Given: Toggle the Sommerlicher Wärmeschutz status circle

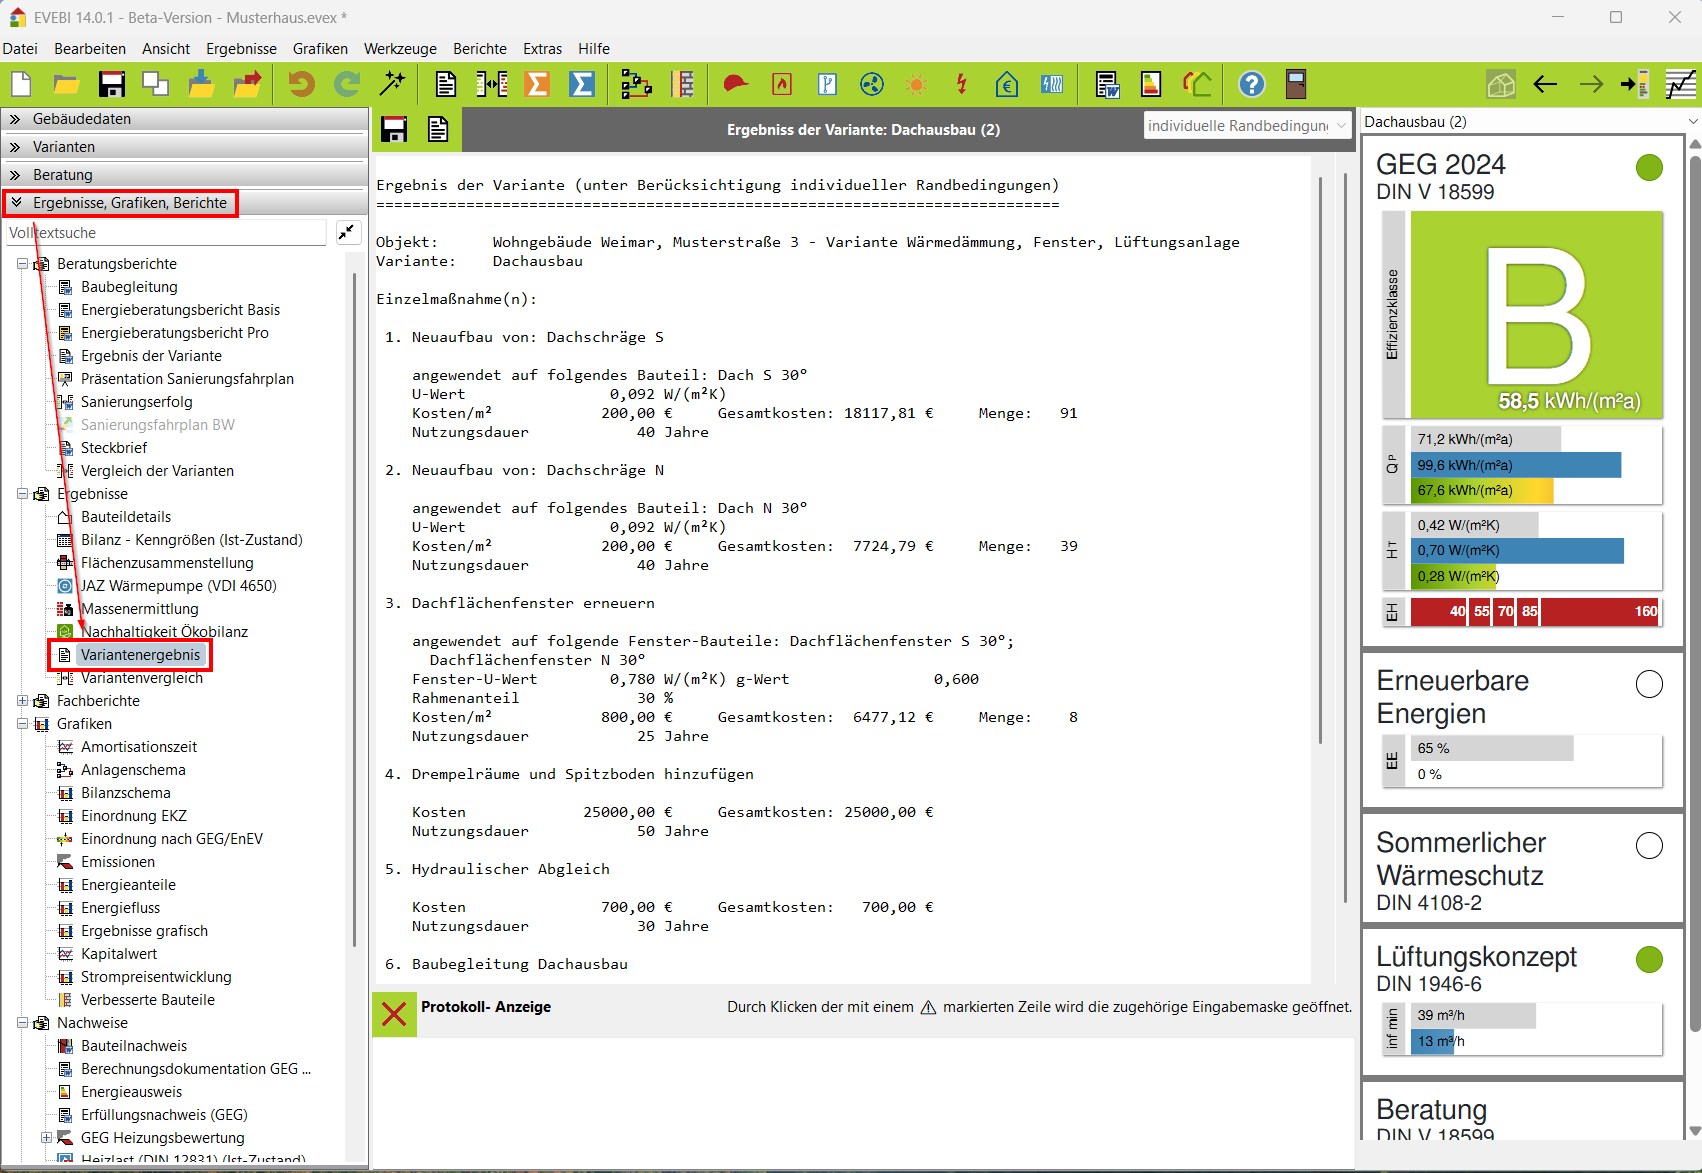Looking at the screenshot, I should [x=1648, y=846].
